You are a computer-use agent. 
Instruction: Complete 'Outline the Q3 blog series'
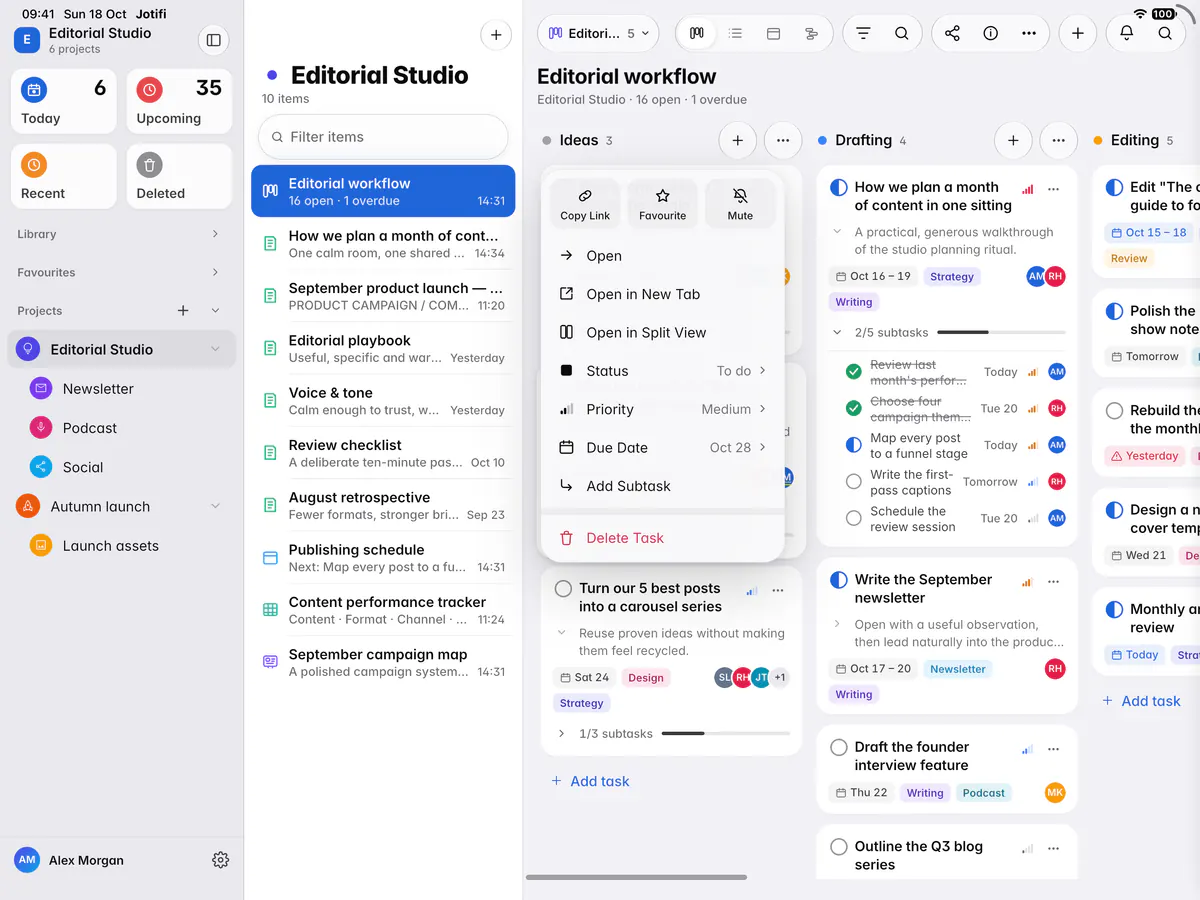[x=839, y=847]
